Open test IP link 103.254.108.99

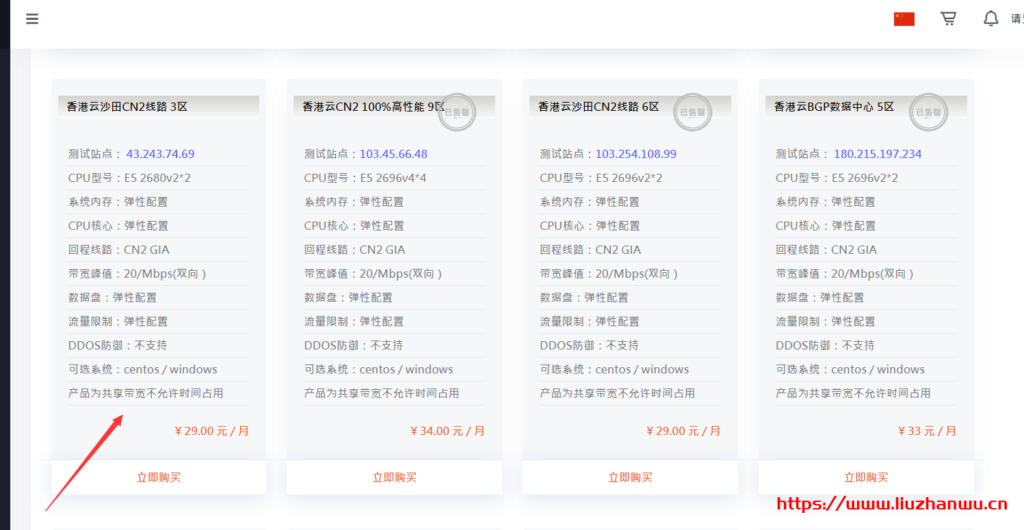[x=636, y=154]
